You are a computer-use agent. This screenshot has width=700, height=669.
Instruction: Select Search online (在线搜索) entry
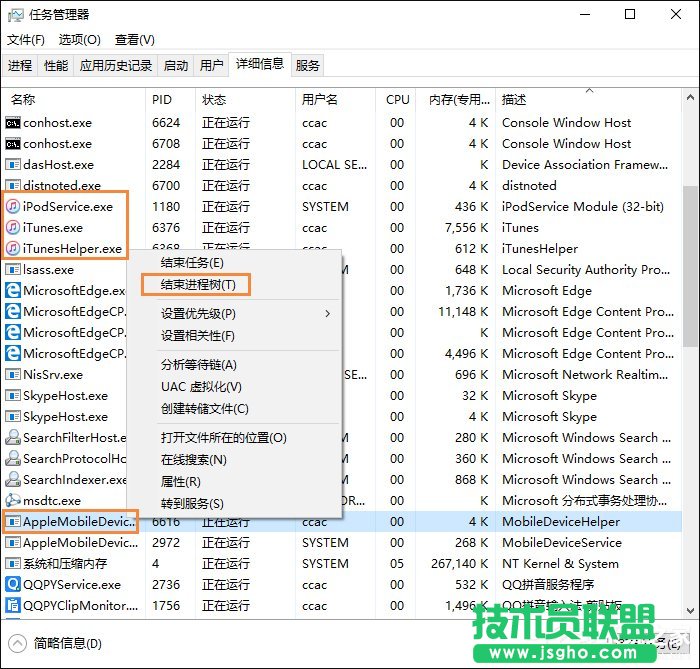[x=194, y=459]
